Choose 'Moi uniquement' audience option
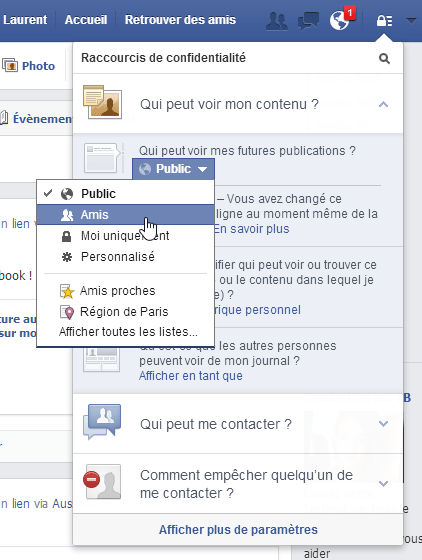The image size is (422, 560). click(x=125, y=236)
